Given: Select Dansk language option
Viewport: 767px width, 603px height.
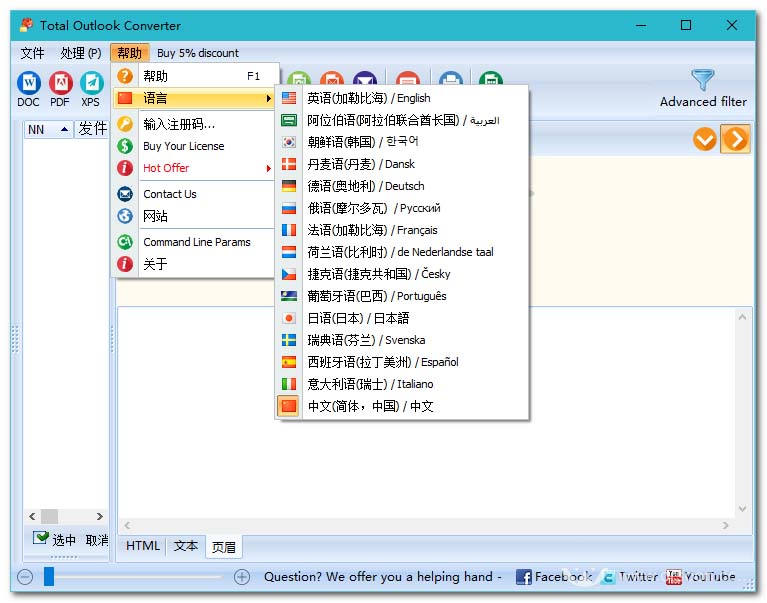Looking at the screenshot, I should (402, 164).
